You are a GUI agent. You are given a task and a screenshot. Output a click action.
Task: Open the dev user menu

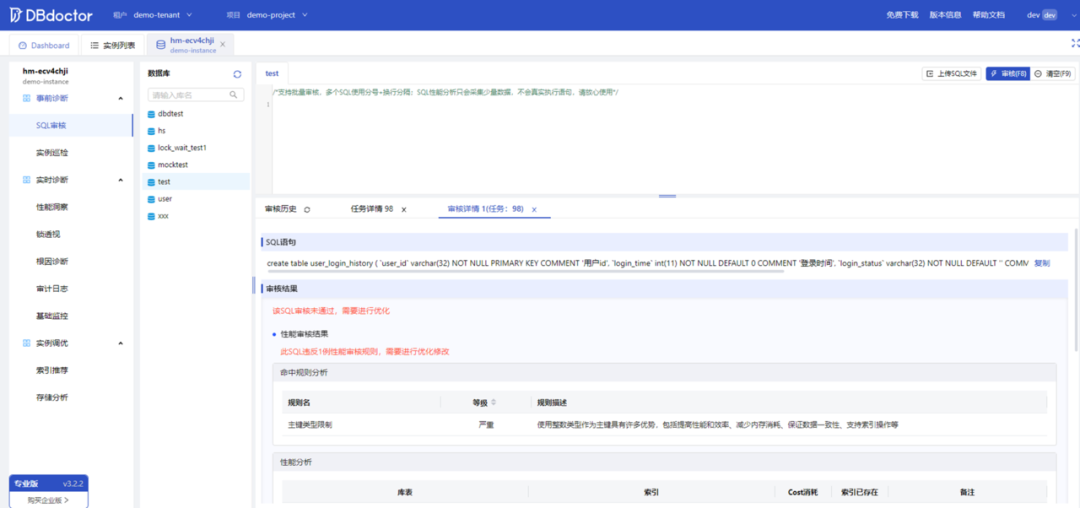tap(1042, 14)
